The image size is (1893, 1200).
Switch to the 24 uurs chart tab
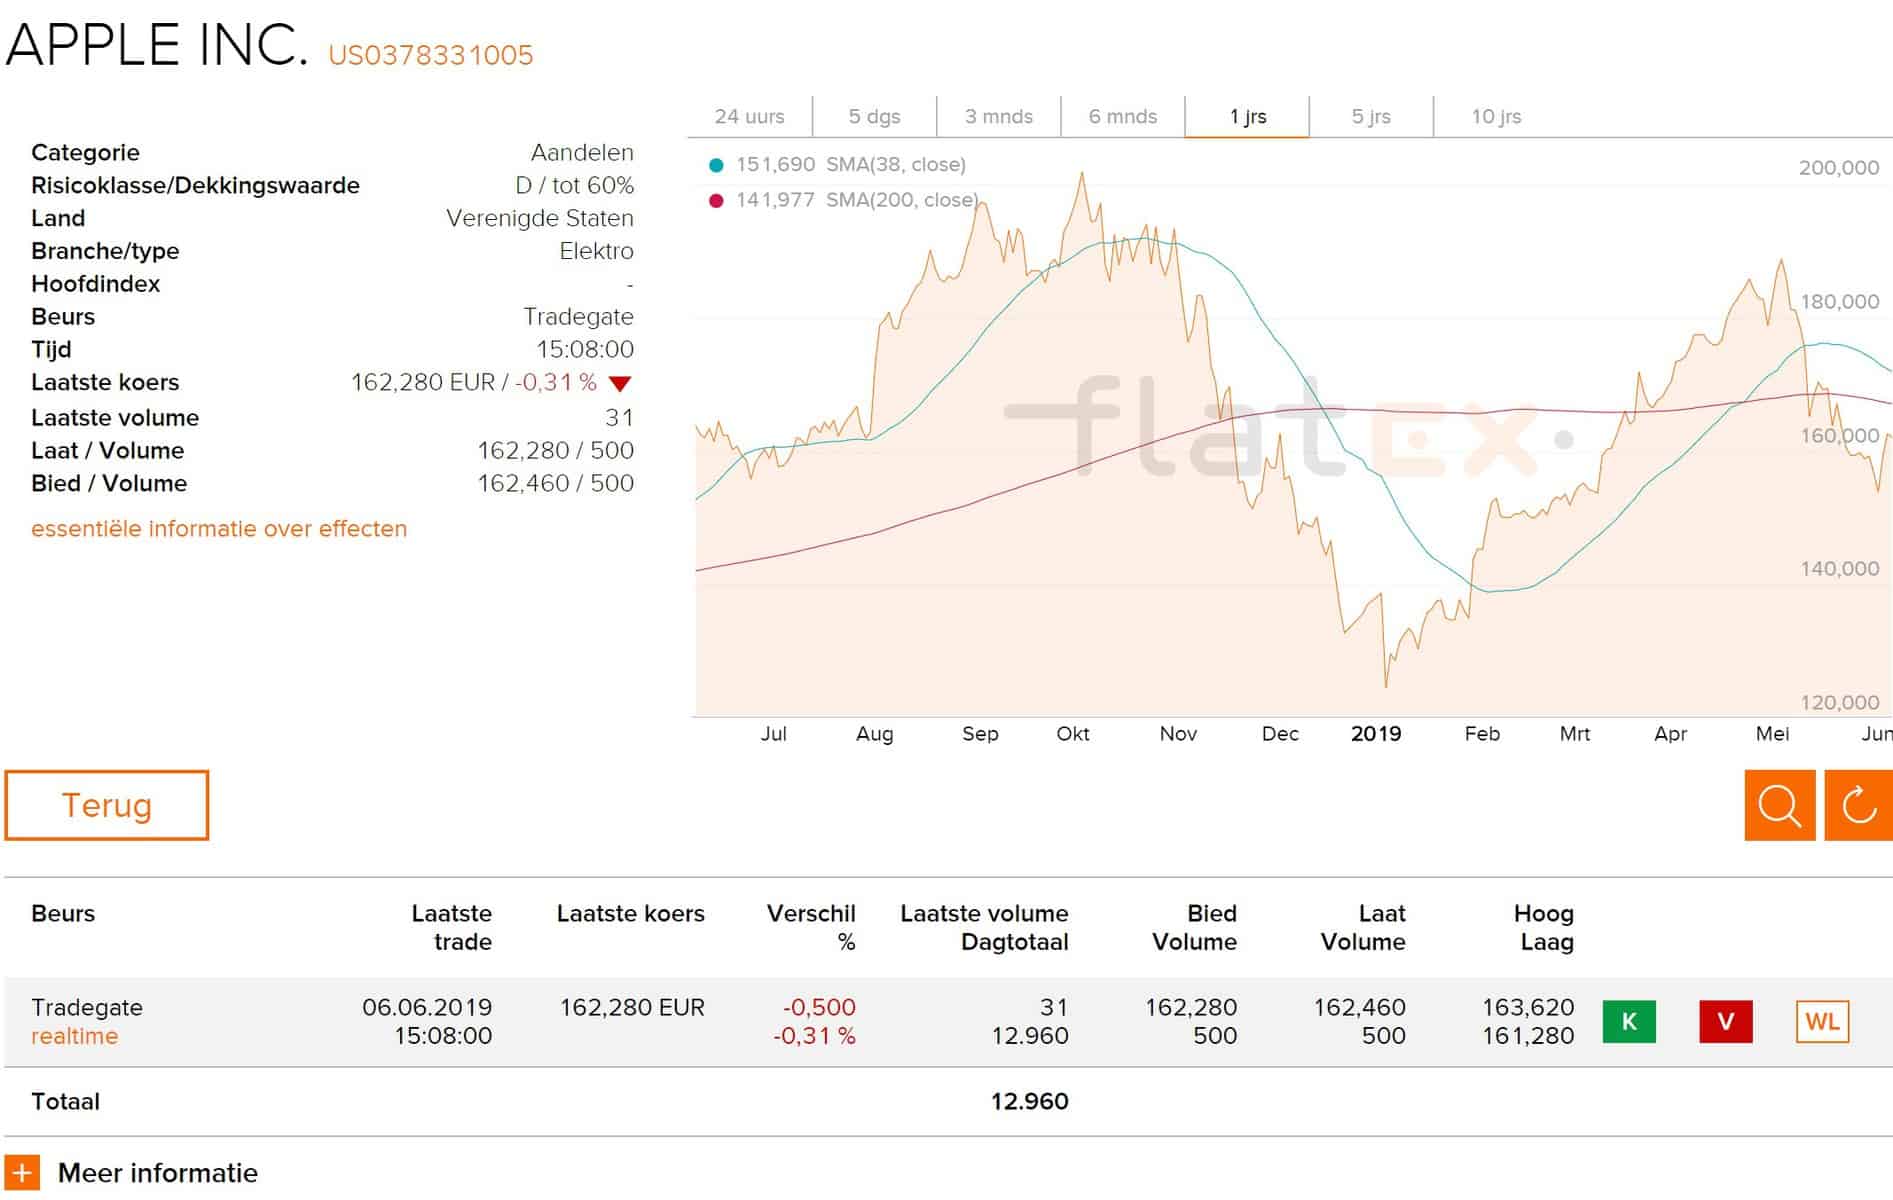point(749,115)
